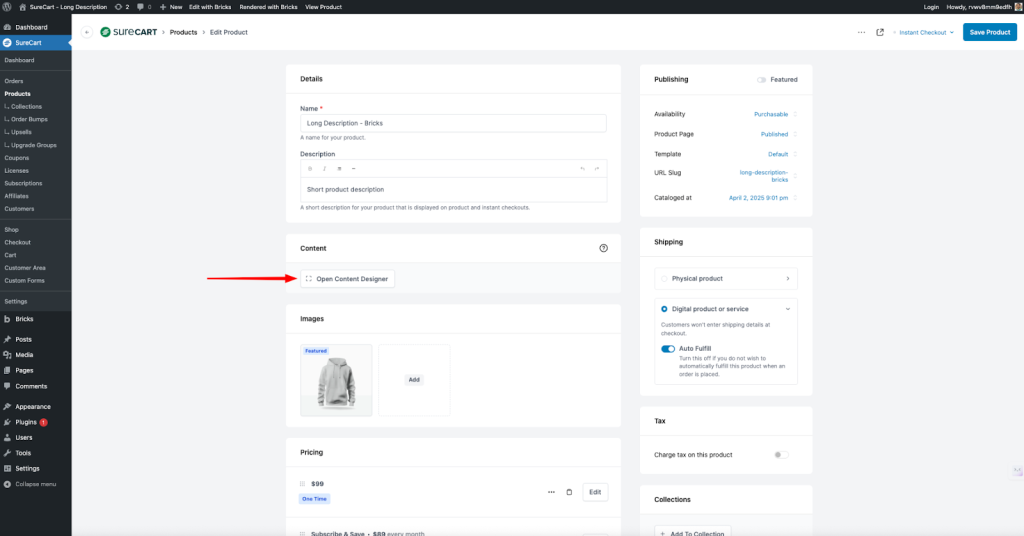Click the undo icon in Description editor

[x=582, y=168]
